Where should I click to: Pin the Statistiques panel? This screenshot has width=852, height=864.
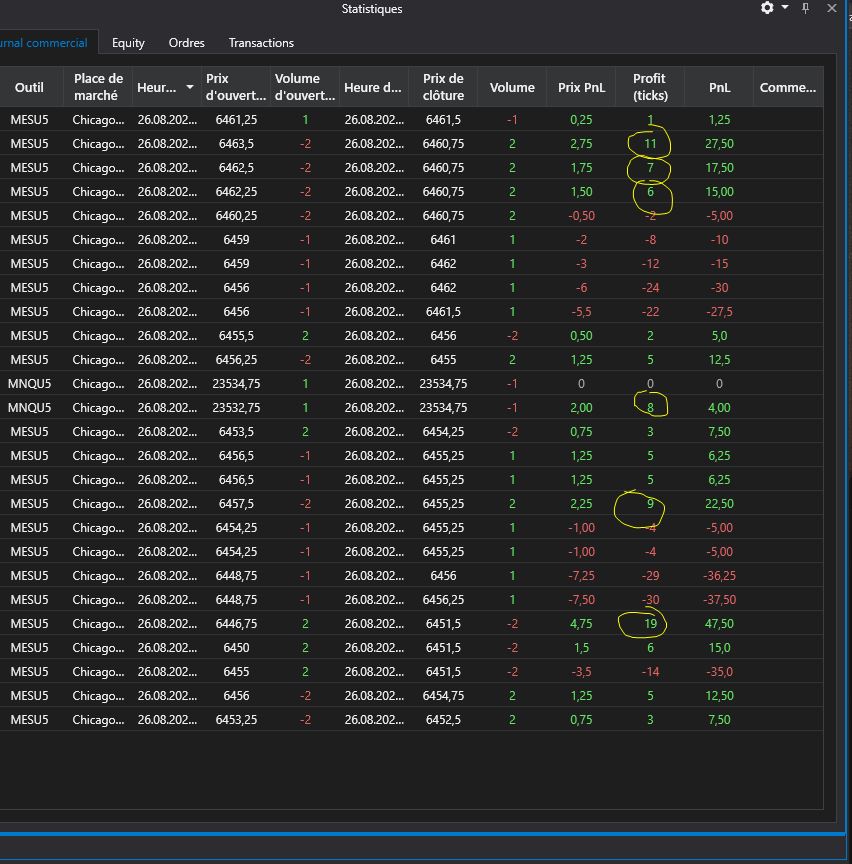click(x=806, y=8)
